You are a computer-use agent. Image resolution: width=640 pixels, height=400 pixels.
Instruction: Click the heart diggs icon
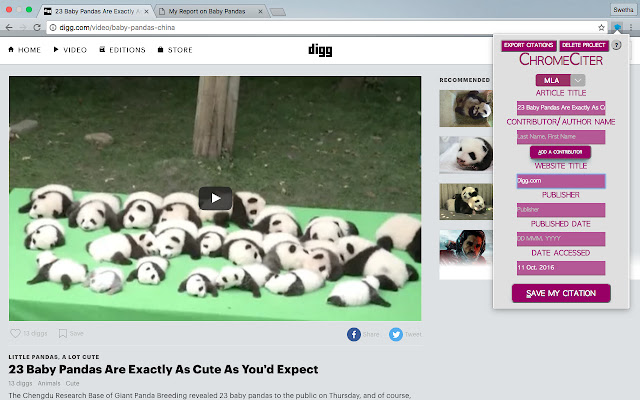click(x=15, y=334)
